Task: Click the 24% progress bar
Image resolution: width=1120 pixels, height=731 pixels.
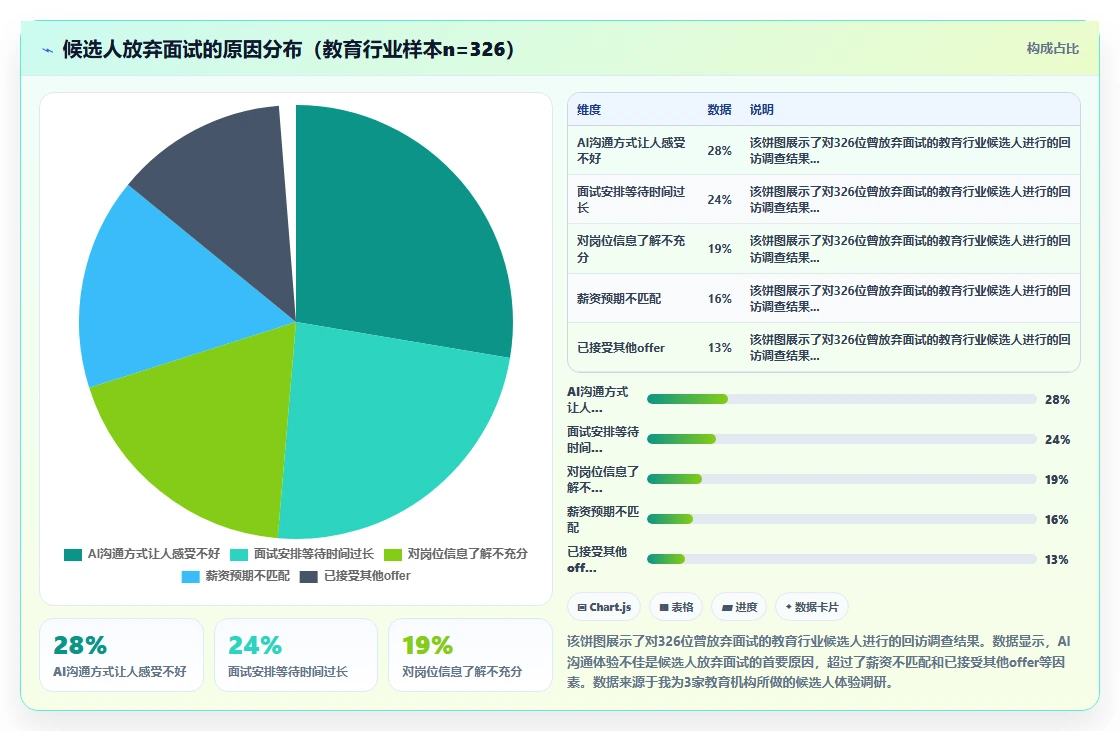Action: point(841,439)
